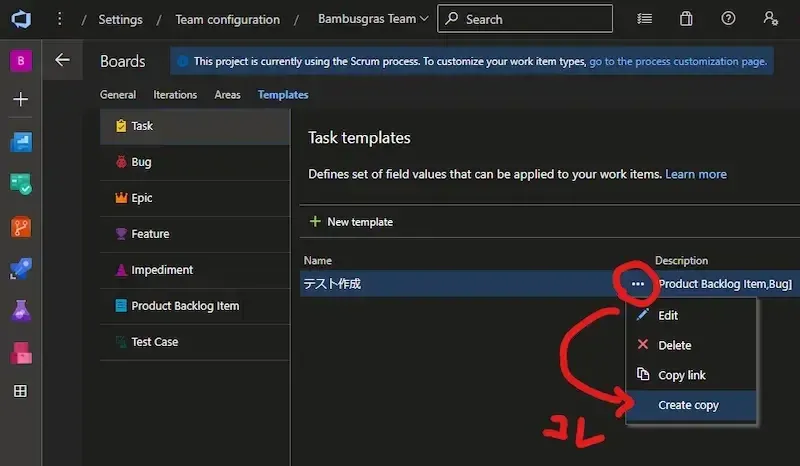Open the ellipsis menu for テスト作成 template
The image size is (800, 466).
pyautogui.click(x=638, y=284)
